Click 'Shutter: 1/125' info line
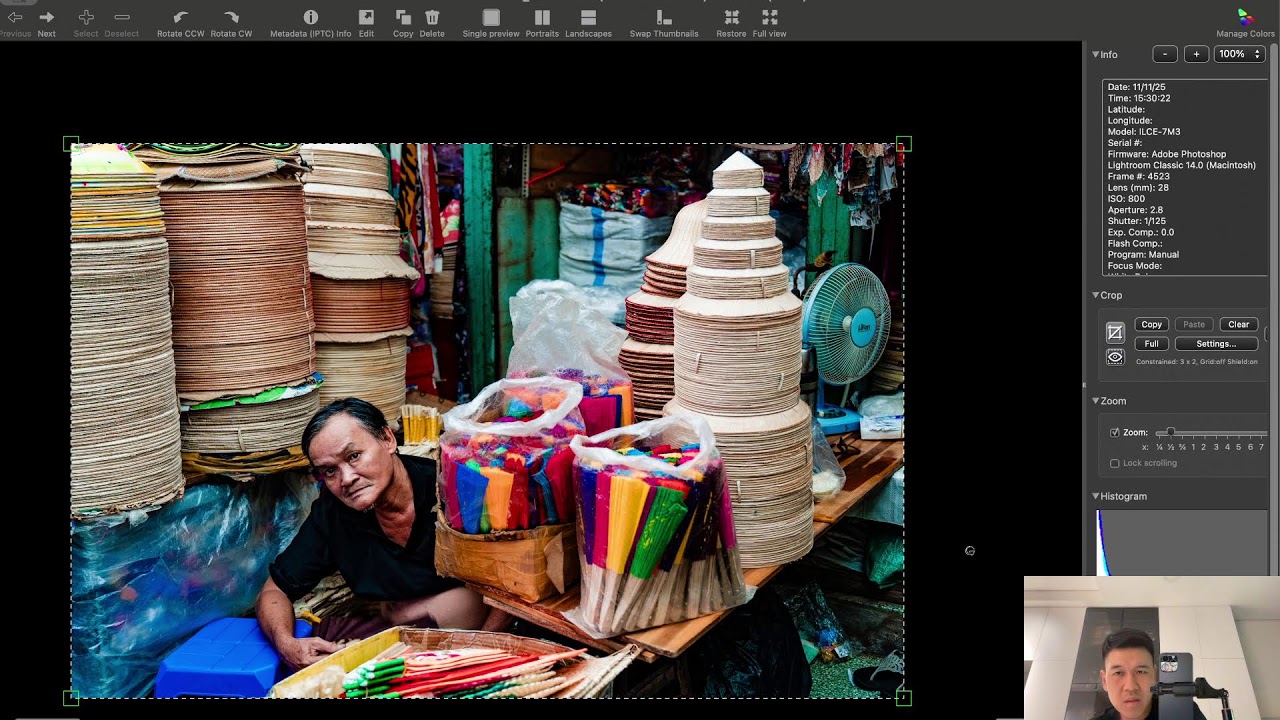This screenshot has width=1280, height=720. (1137, 221)
